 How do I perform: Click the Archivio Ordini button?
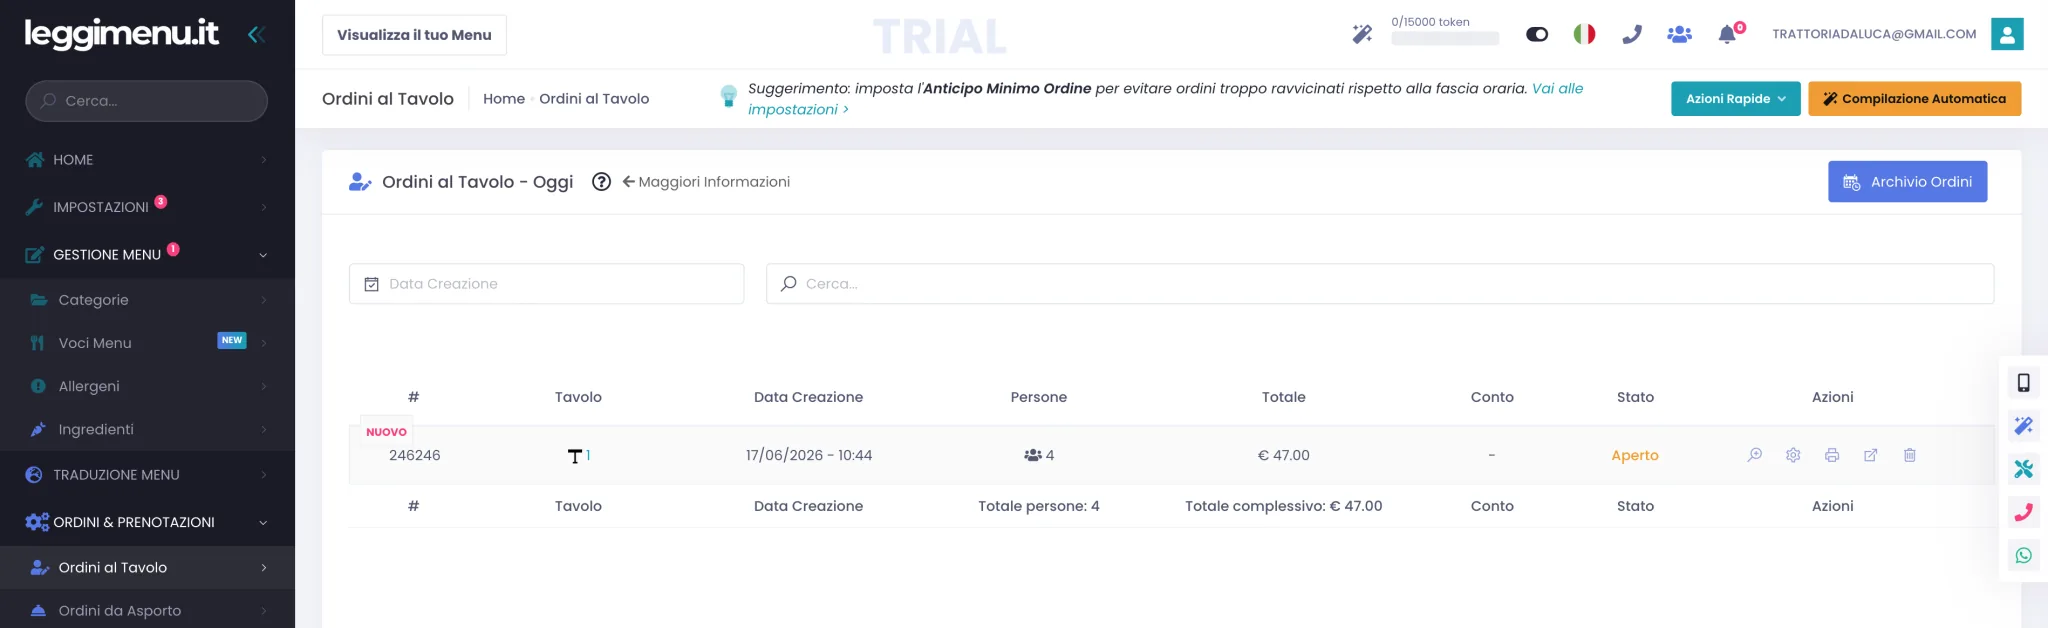[1907, 182]
